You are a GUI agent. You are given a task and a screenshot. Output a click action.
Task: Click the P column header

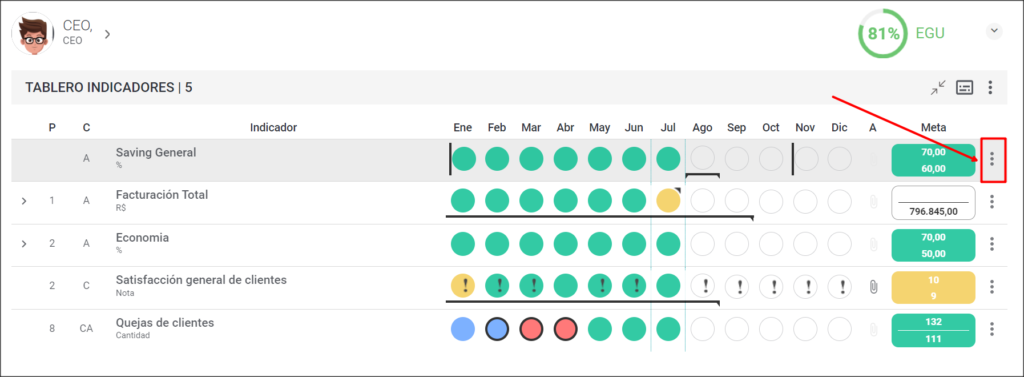[x=52, y=127]
